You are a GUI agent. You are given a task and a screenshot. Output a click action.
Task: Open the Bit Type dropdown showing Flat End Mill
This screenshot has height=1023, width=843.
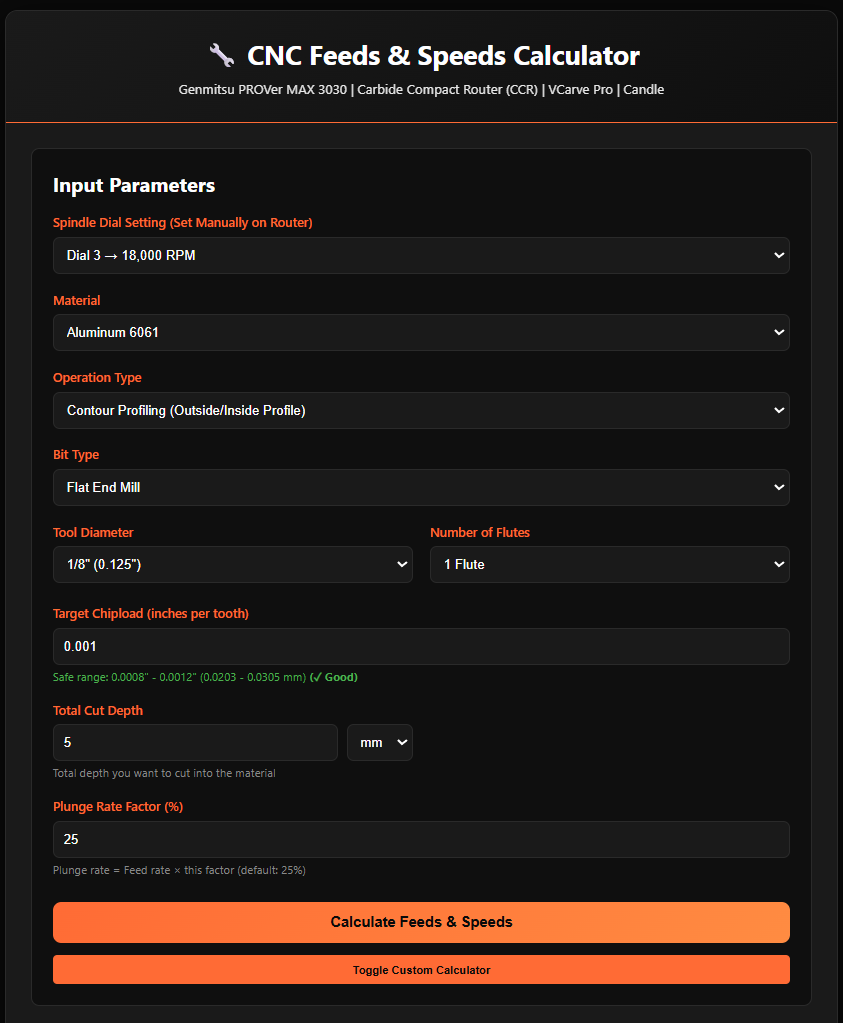[420, 487]
